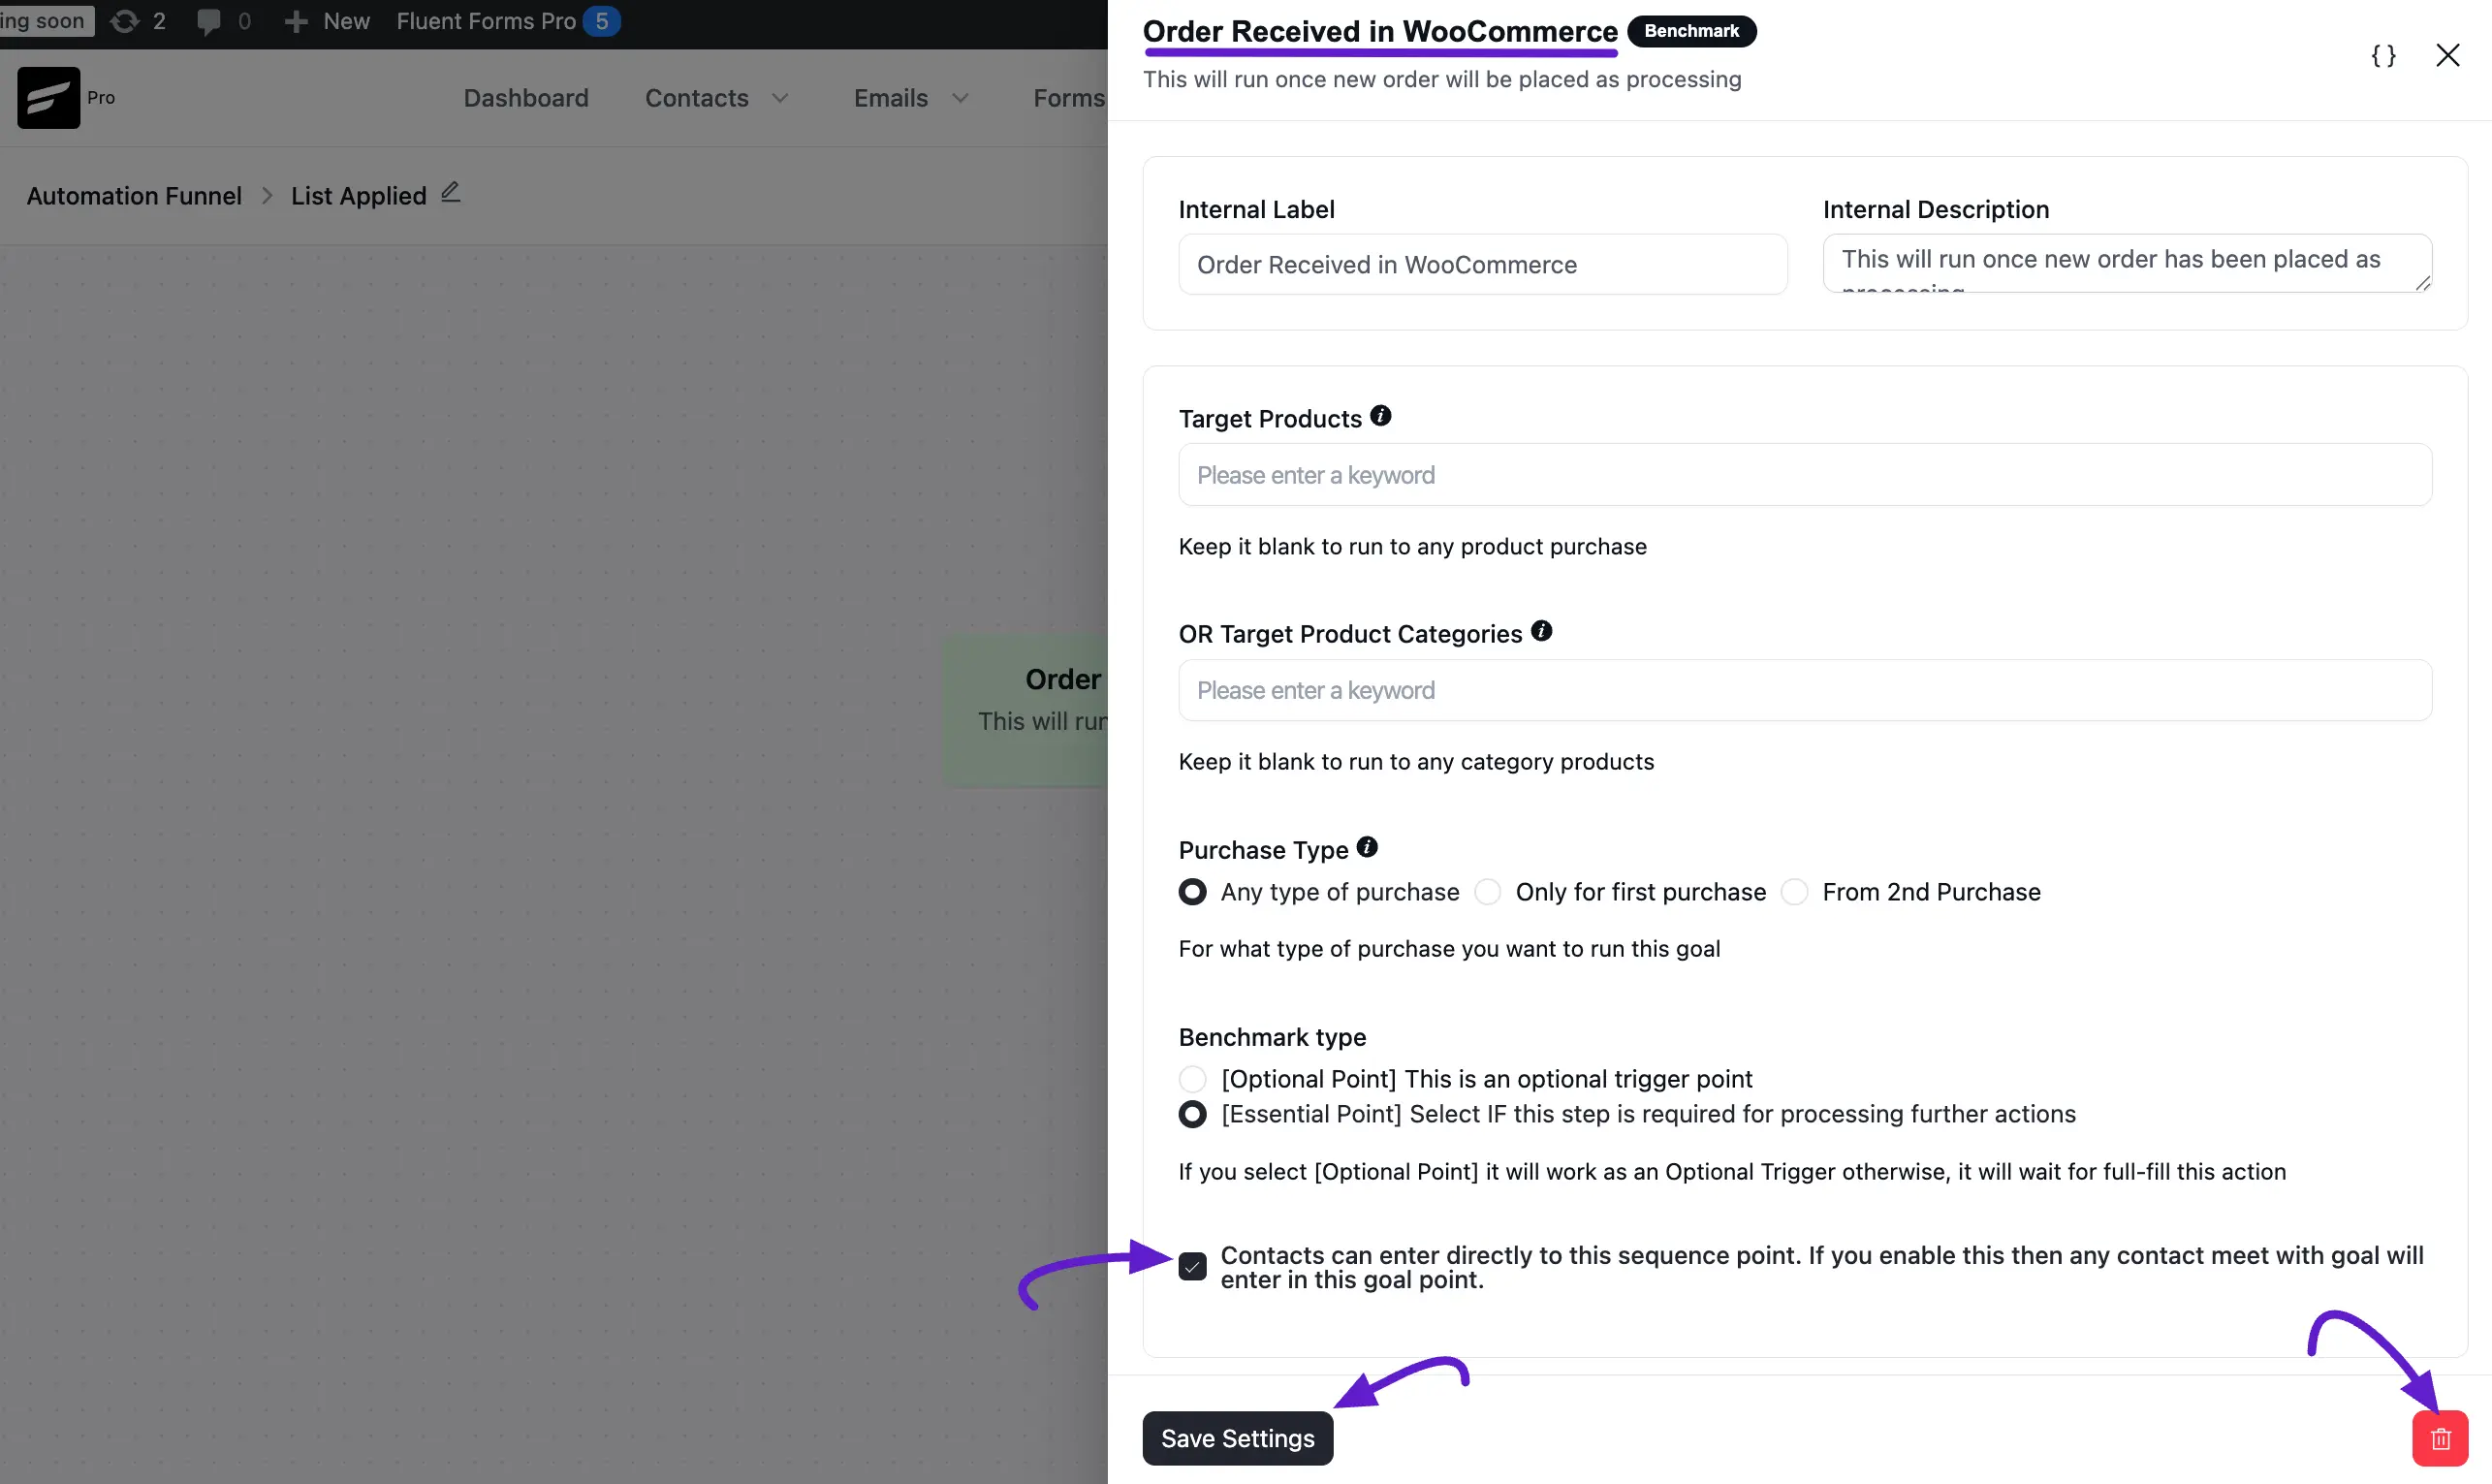Click 'Keep it blank to run to any product purchase'
2492x1484 pixels.
(x=1412, y=546)
